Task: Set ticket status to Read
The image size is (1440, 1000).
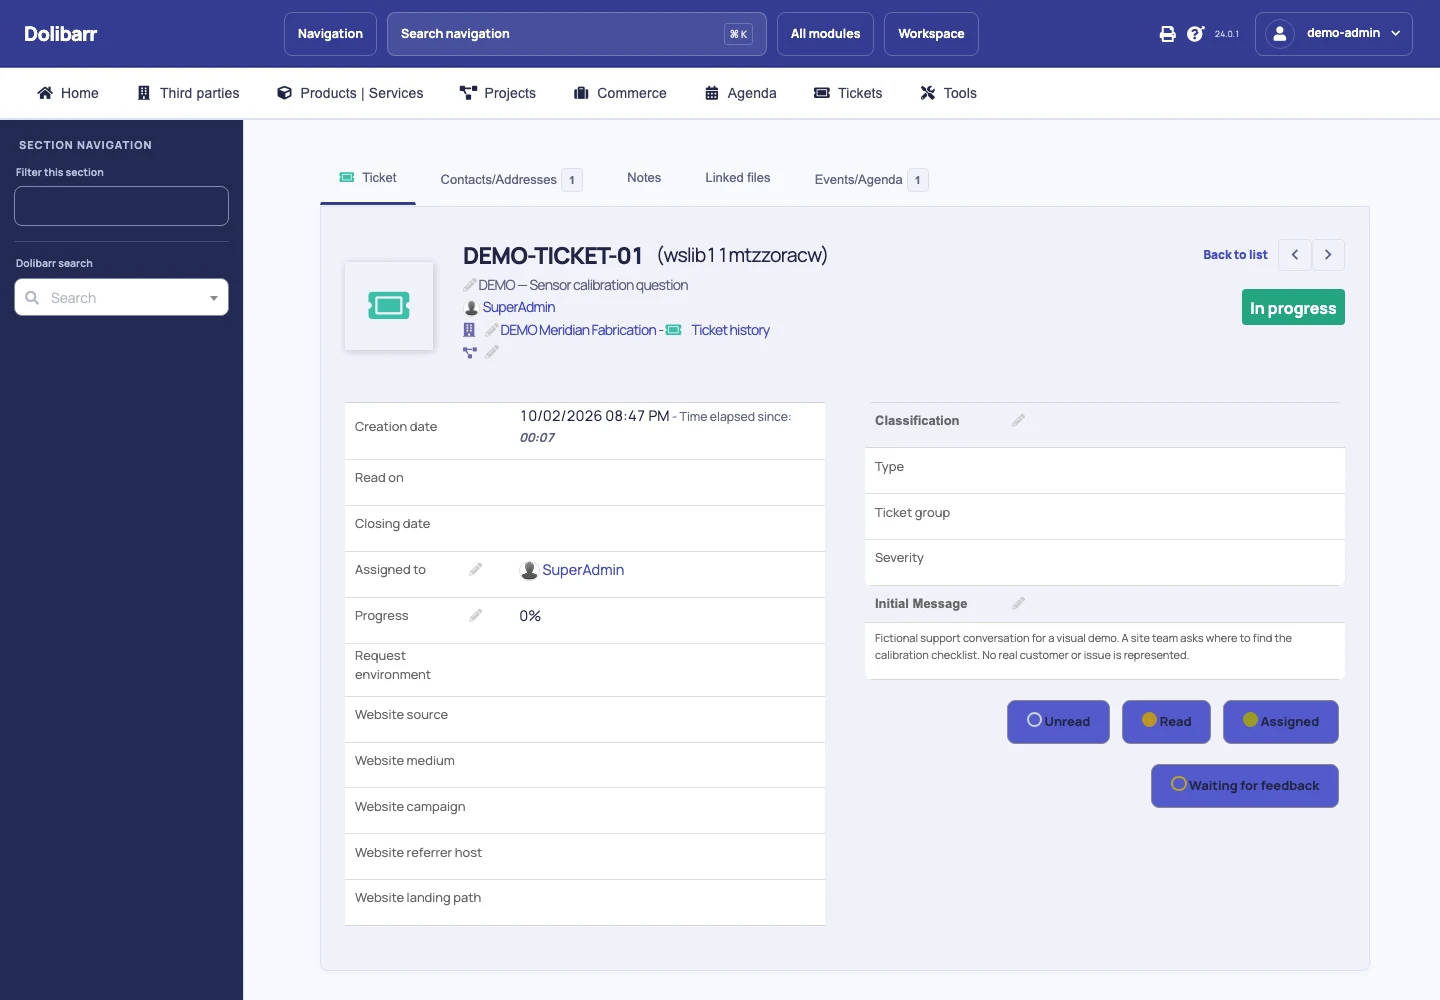Action: pos(1166,722)
